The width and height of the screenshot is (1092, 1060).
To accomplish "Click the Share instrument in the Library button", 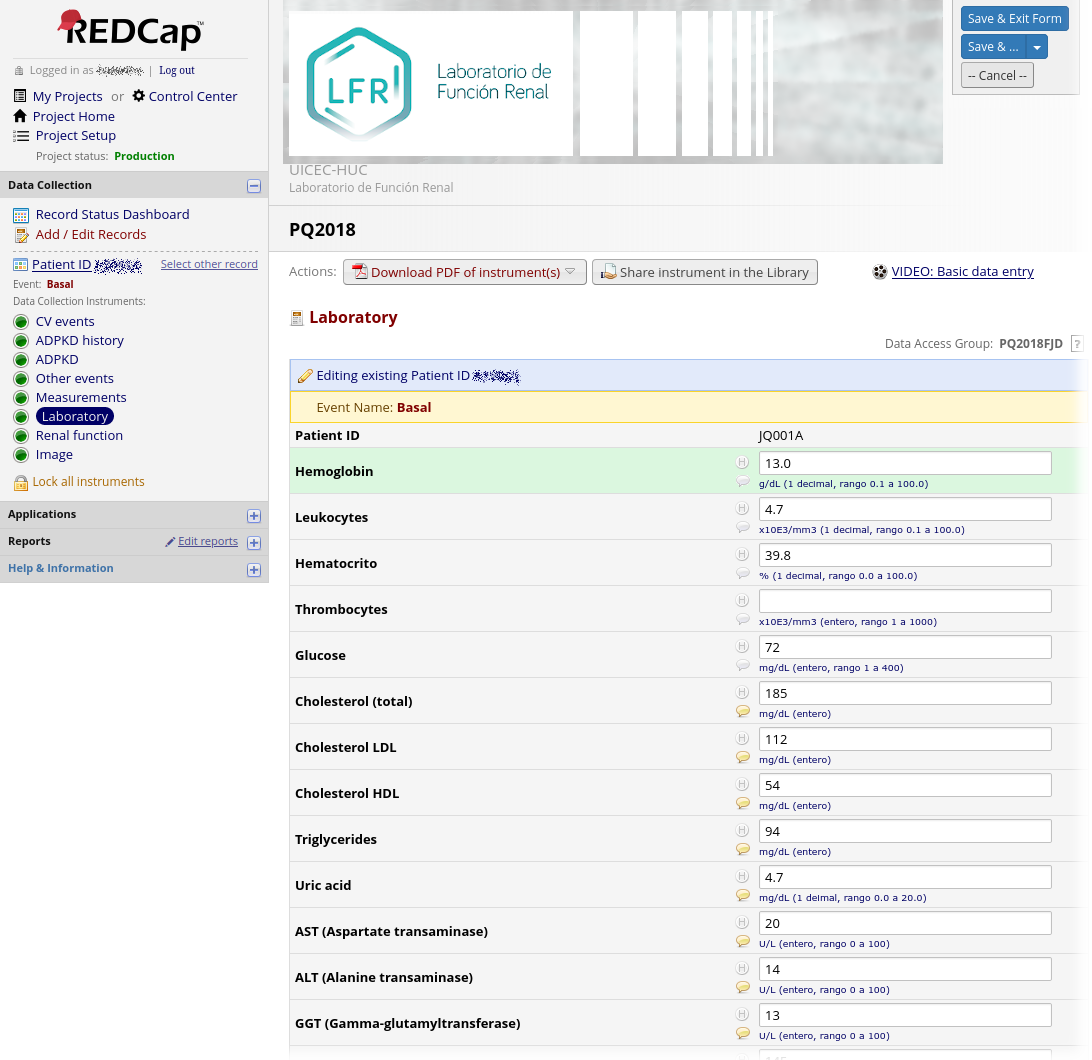I will [704, 272].
